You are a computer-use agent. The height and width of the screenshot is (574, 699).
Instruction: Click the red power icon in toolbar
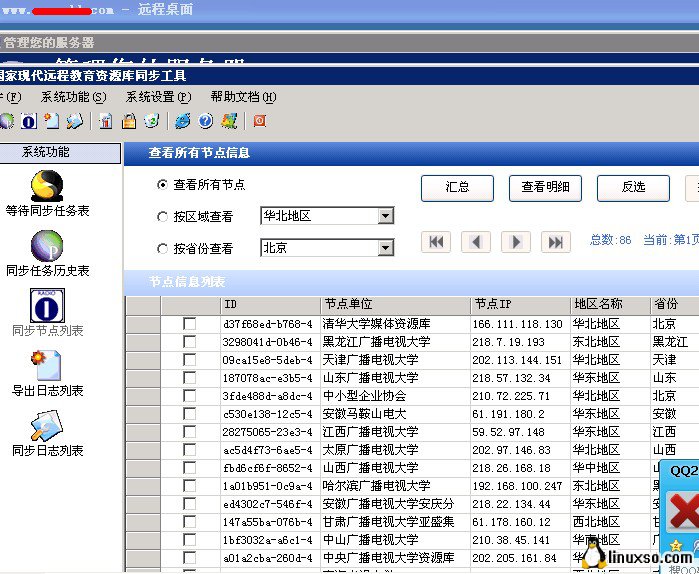(x=259, y=121)
